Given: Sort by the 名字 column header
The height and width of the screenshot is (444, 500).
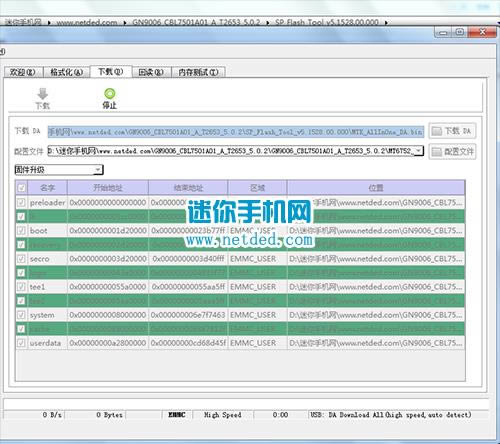Looking at the screenshot, I should [48, 188].
